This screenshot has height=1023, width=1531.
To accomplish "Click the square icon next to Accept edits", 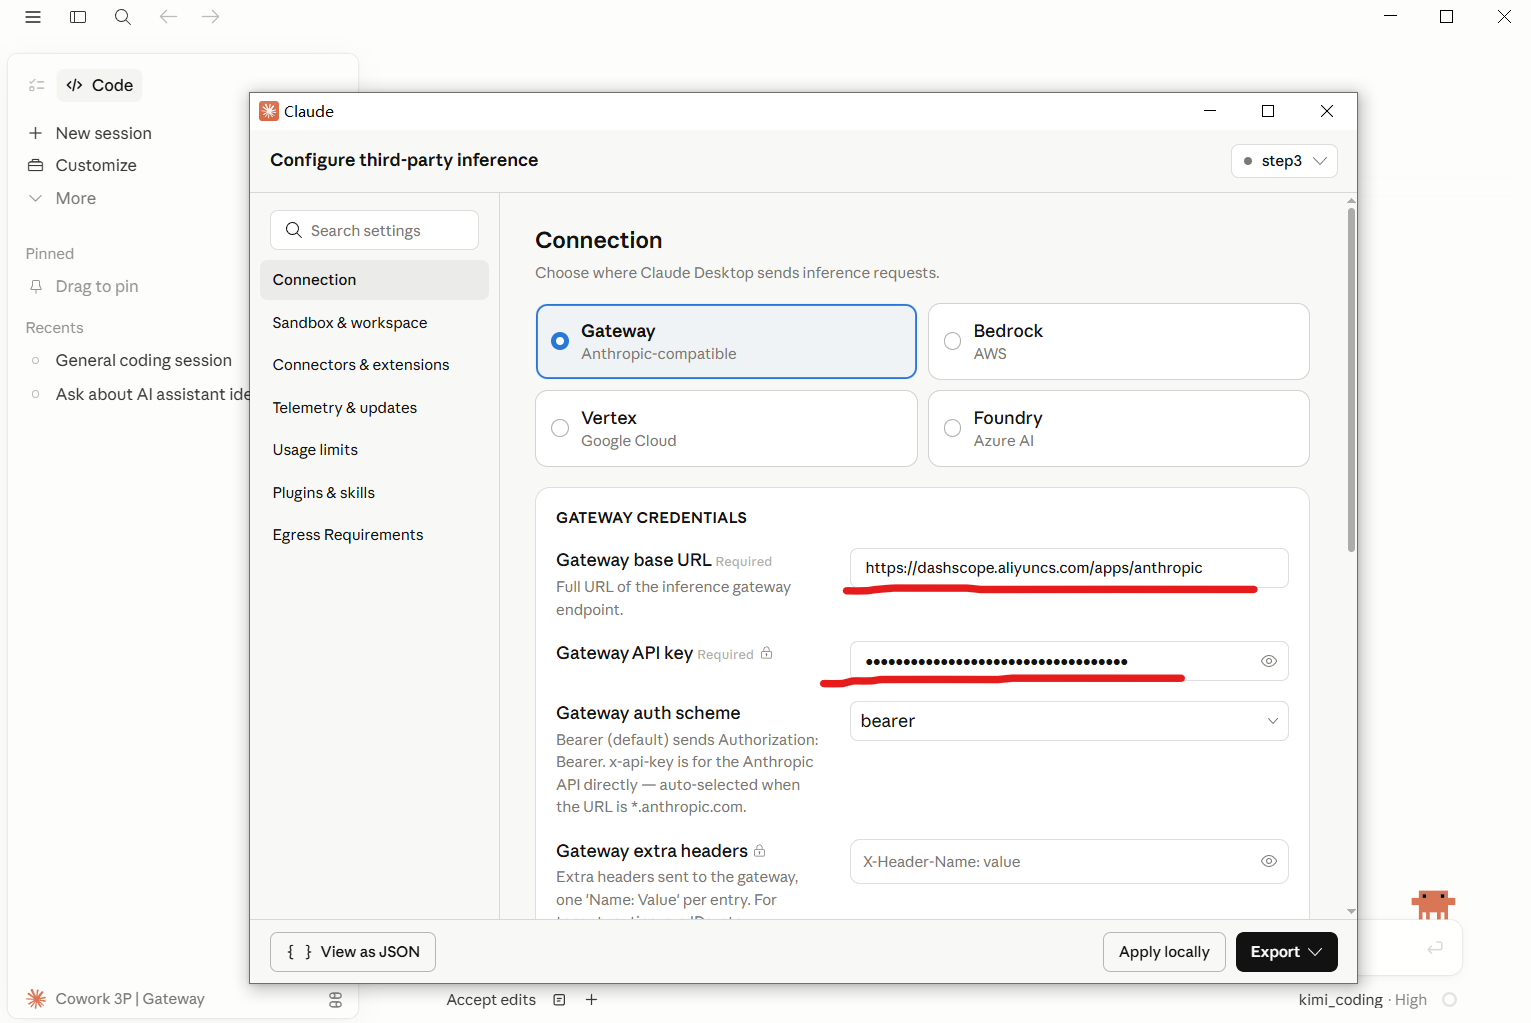I will 560,999.
